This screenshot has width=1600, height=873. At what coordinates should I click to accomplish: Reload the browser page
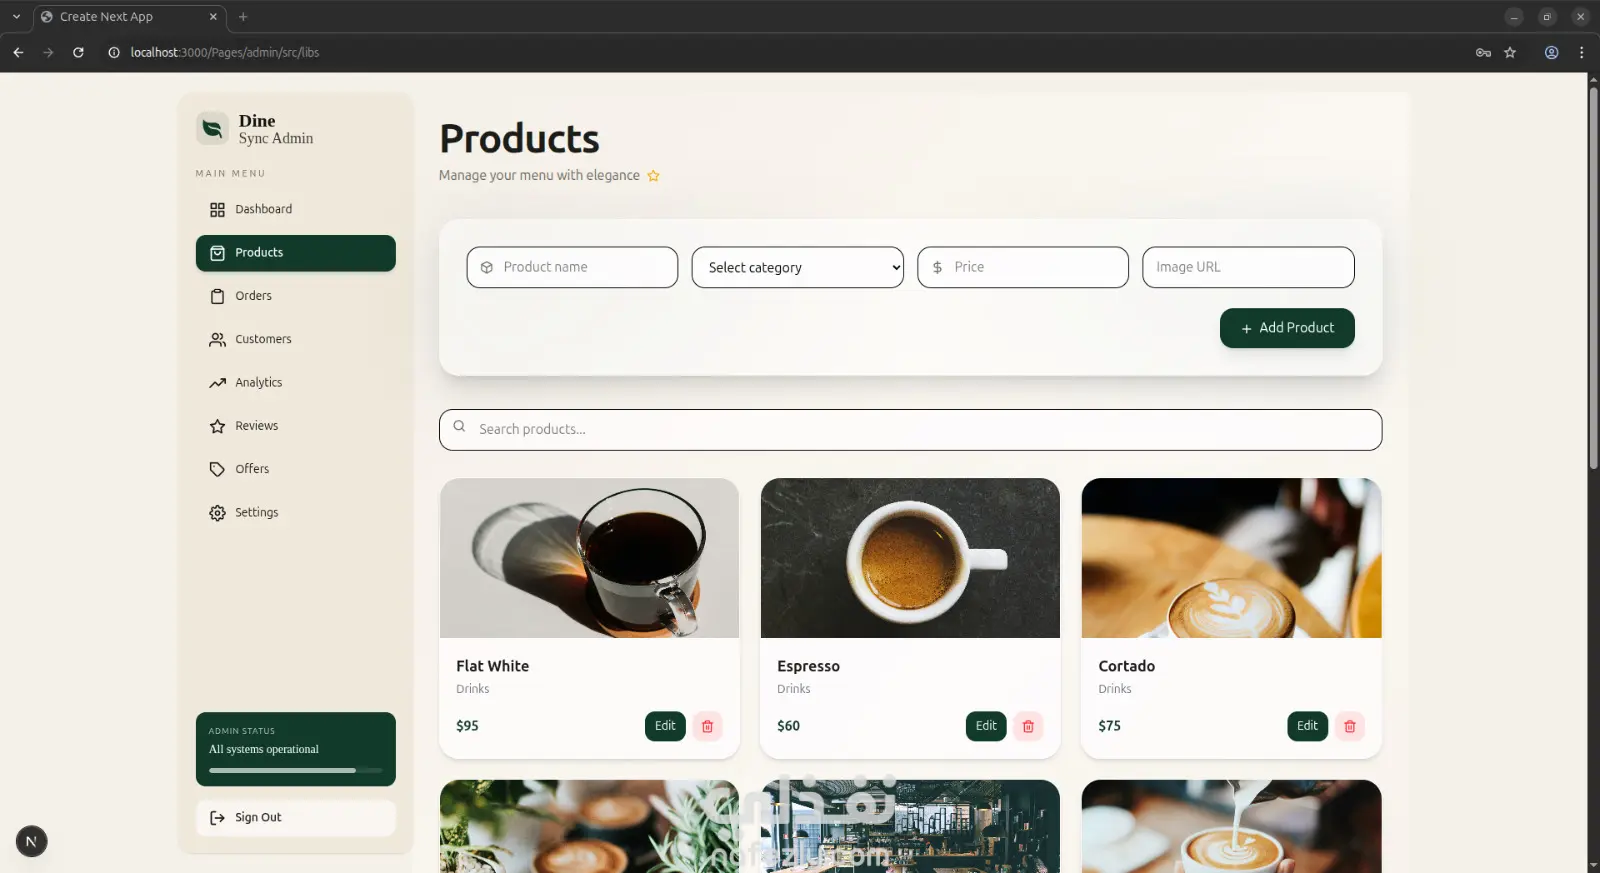tap(78, 53)
